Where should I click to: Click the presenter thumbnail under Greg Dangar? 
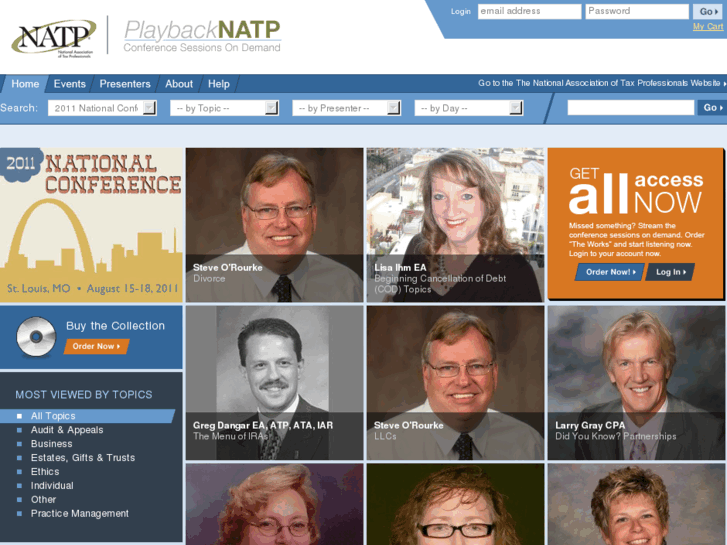click(274, 504)
